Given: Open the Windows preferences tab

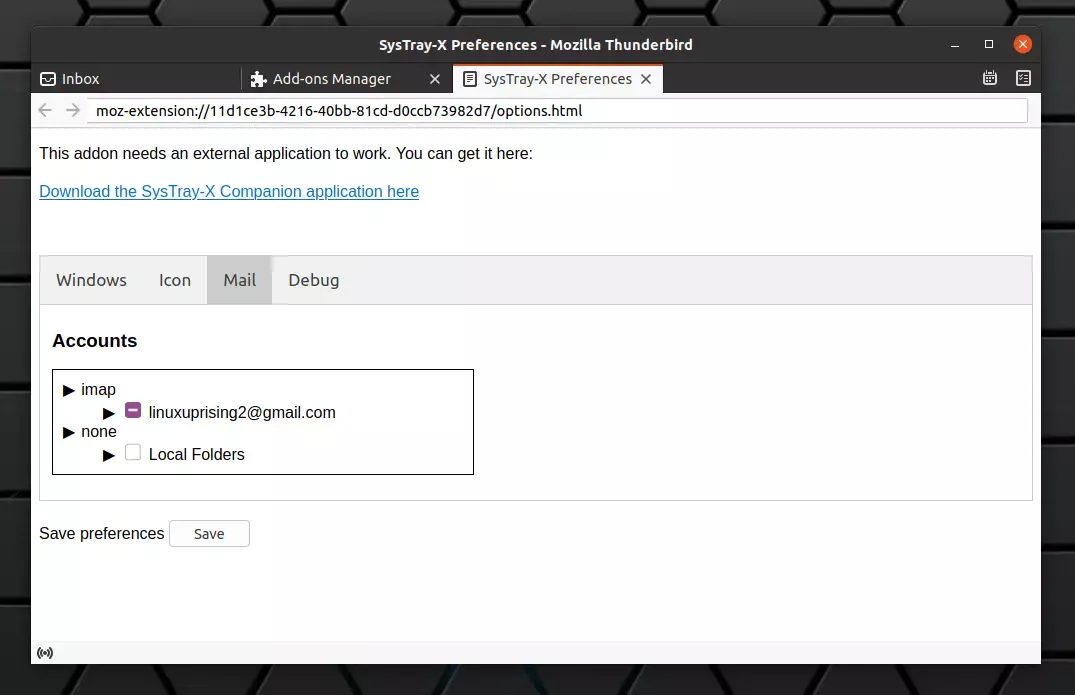Looking at the screenshot, I should [91, 280].
